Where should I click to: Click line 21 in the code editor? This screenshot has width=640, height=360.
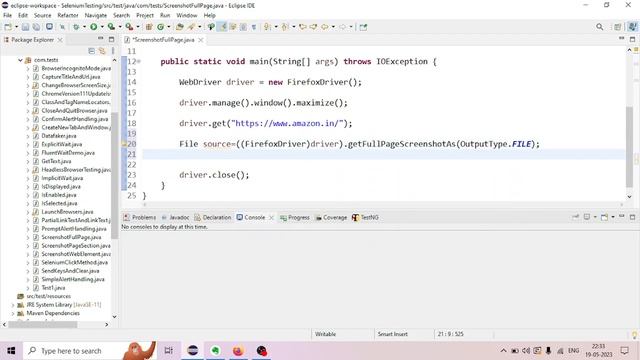(384, 154)
